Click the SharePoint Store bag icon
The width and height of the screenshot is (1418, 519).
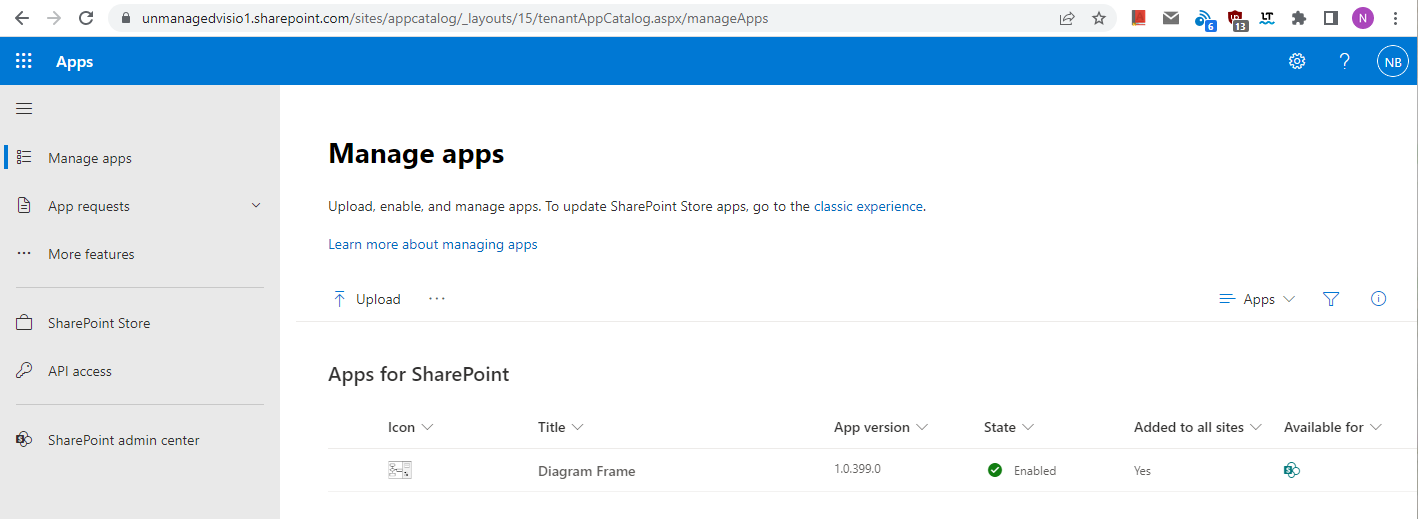[x=25, y=323]
